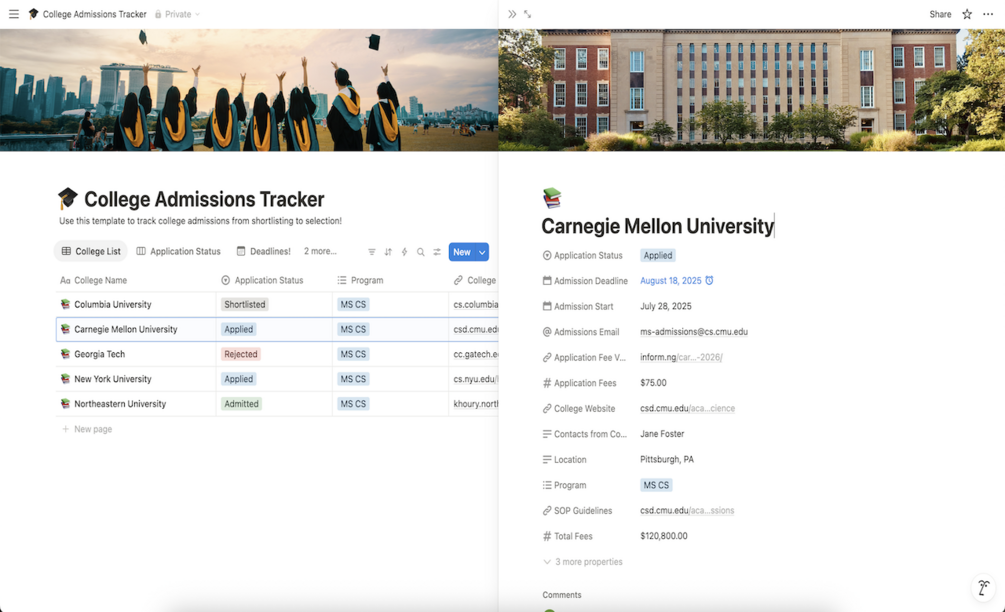
Task: Click the Carnegie Mellon University title field
Action: [x=658, y=226]
